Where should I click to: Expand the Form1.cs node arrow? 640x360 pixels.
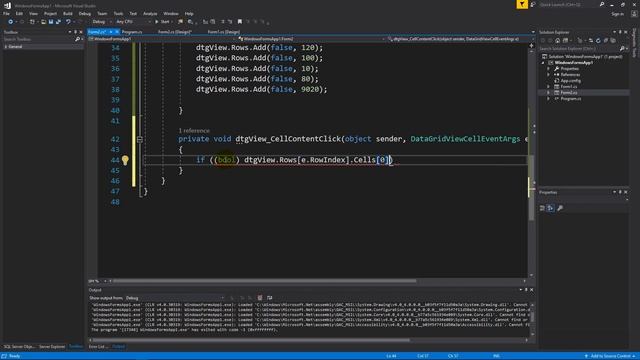[x=549, y=87]
